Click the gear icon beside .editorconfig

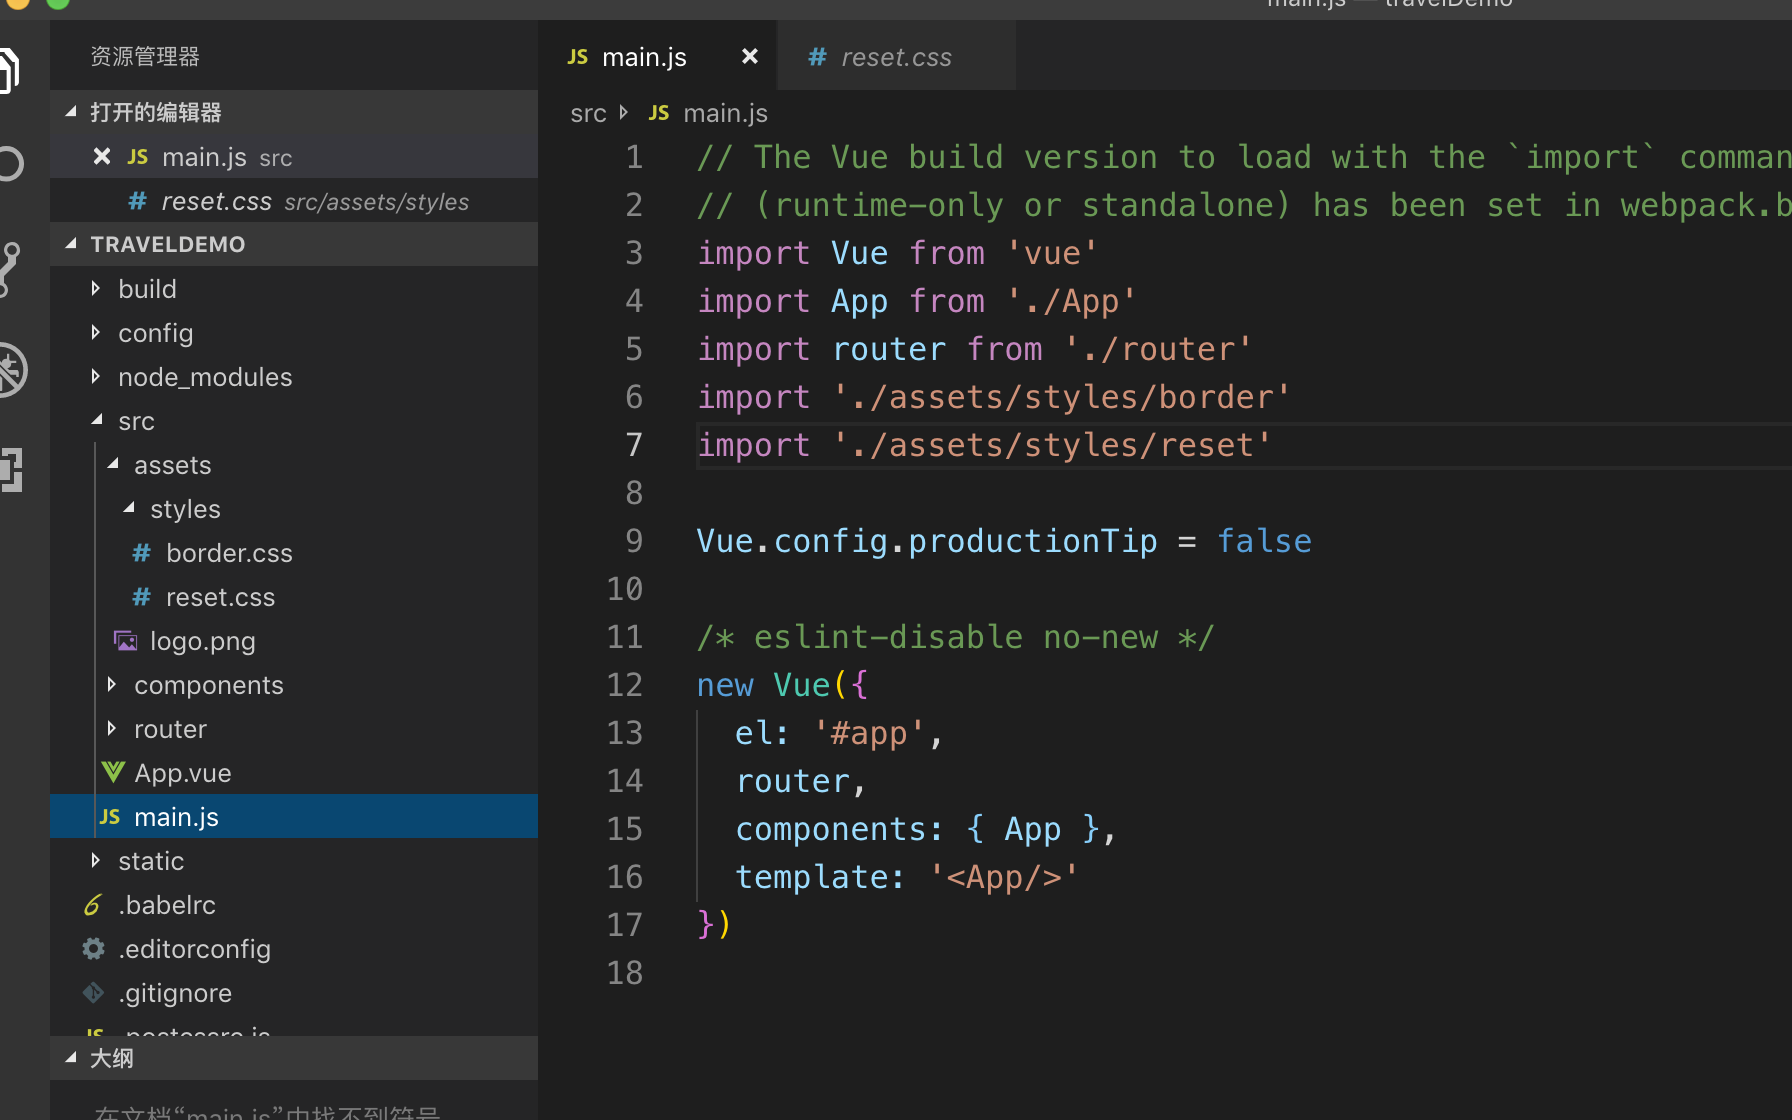93,949
